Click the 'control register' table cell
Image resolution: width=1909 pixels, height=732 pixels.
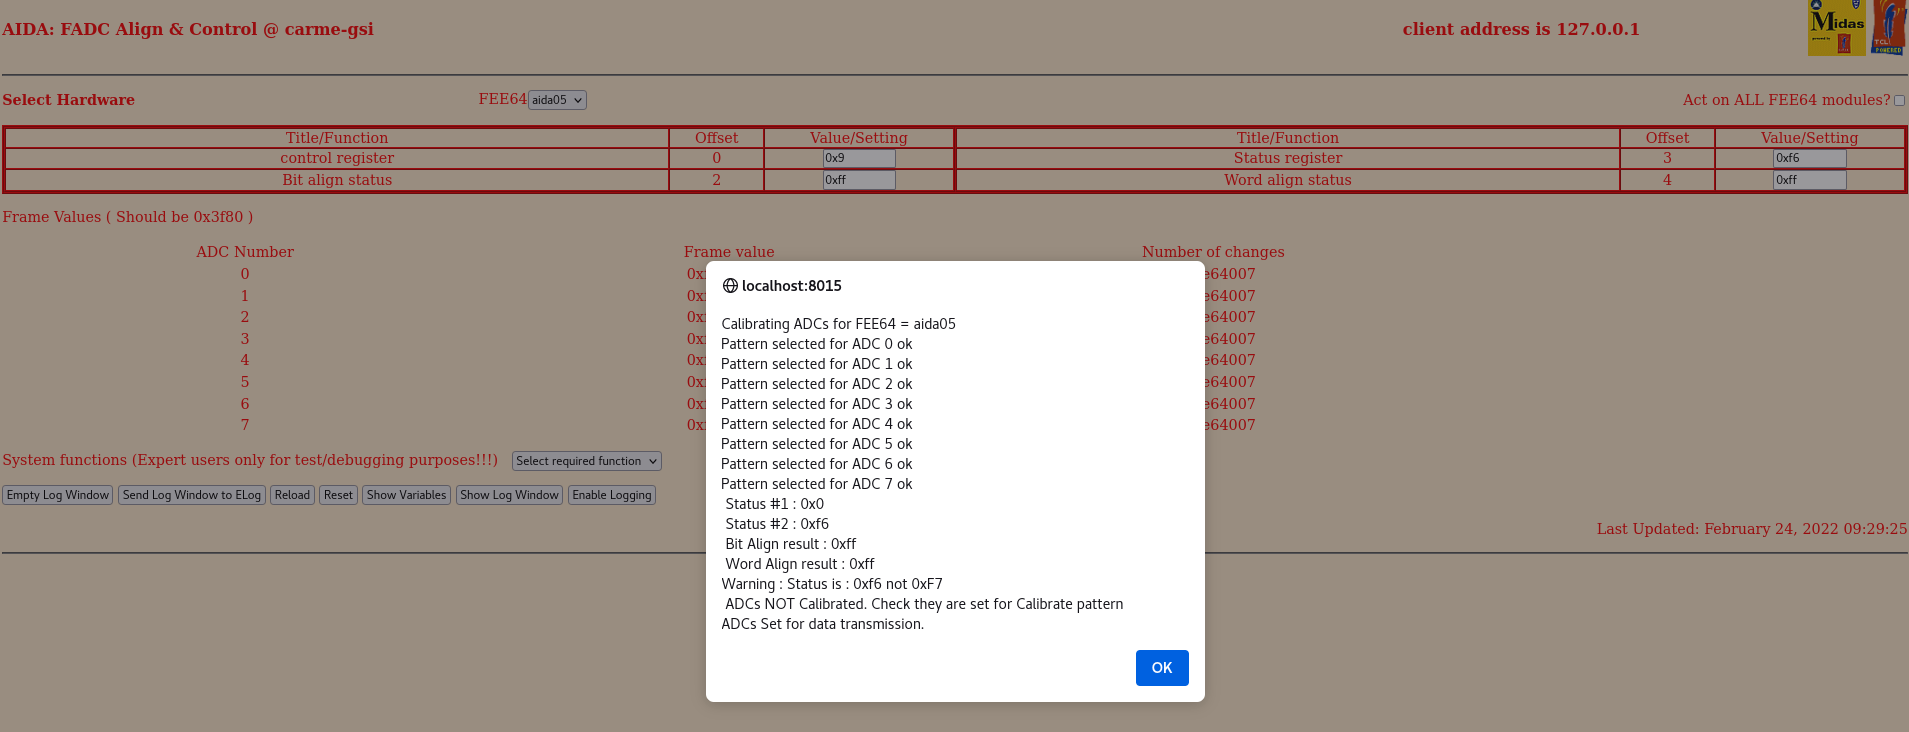coord(337,158)
